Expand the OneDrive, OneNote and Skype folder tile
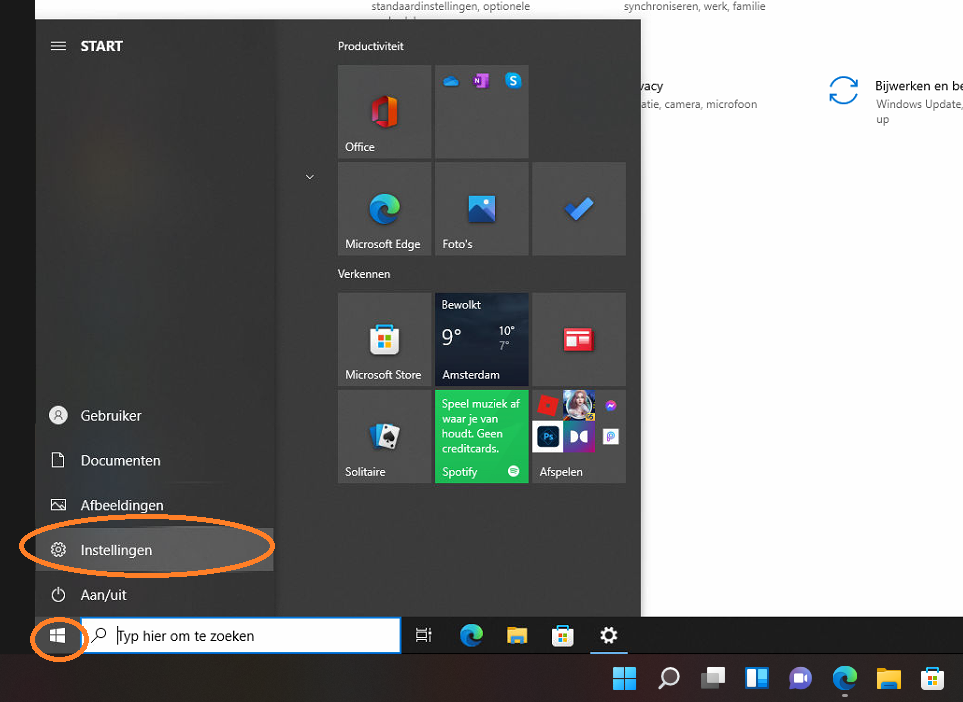Image resolution: width=963 pixels, height=702 pixels. click(481, 112)
